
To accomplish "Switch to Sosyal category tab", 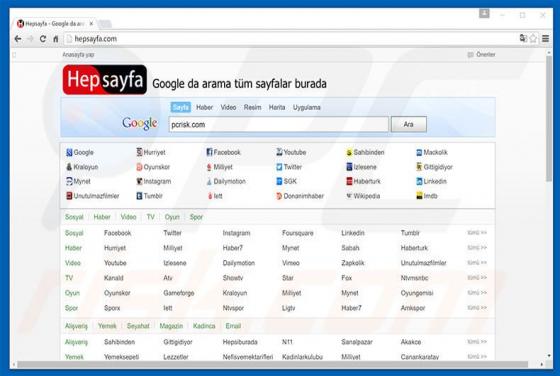I will [x=74, y=217].
